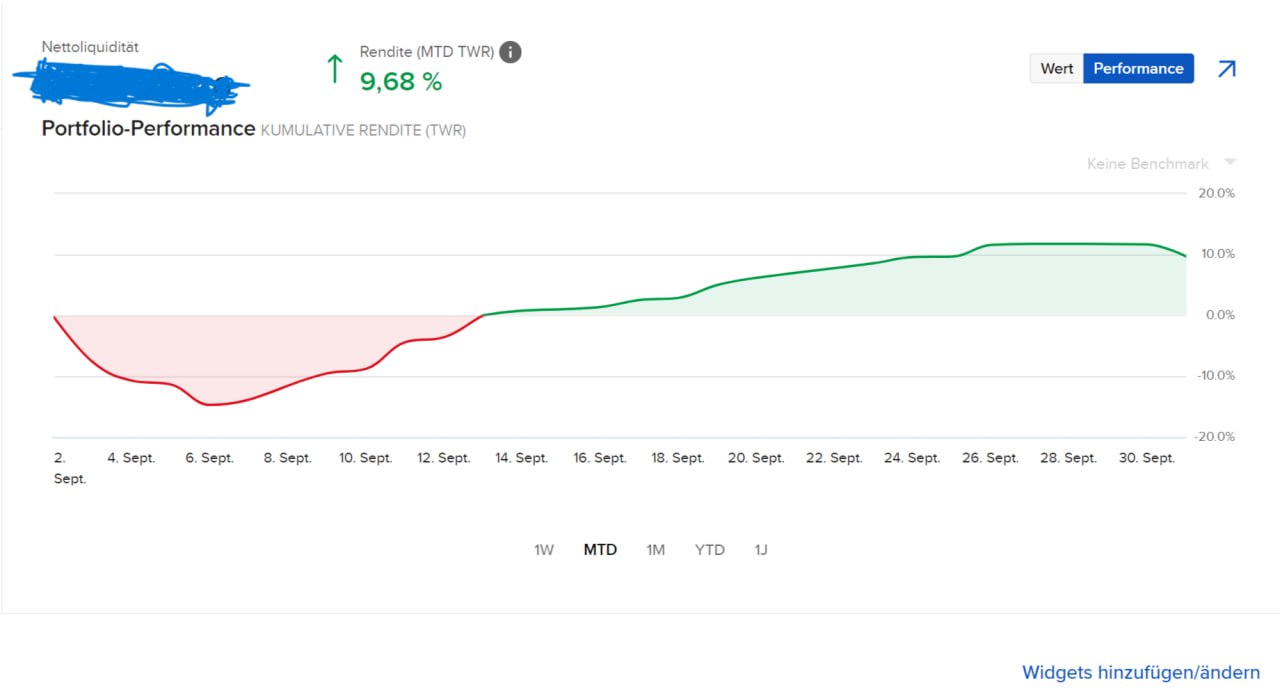Screen dimensions: 1280x699
Task: Select the 1W time range
Action: click(544, 550)
